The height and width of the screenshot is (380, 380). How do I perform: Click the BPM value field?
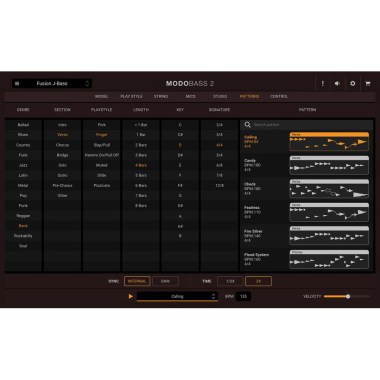click(x=243, y=296)
